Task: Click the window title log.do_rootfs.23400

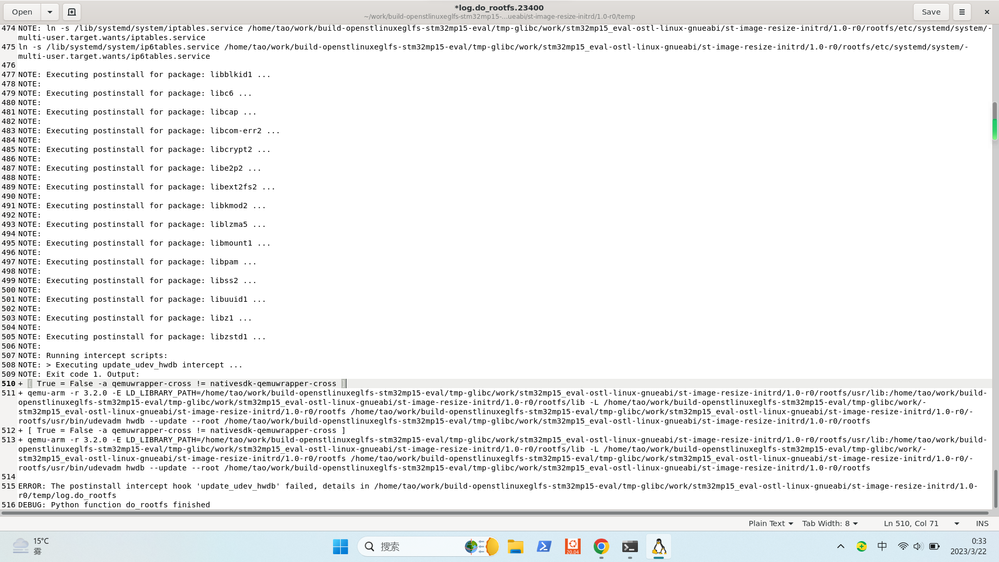Action: [x=499, y=8]
